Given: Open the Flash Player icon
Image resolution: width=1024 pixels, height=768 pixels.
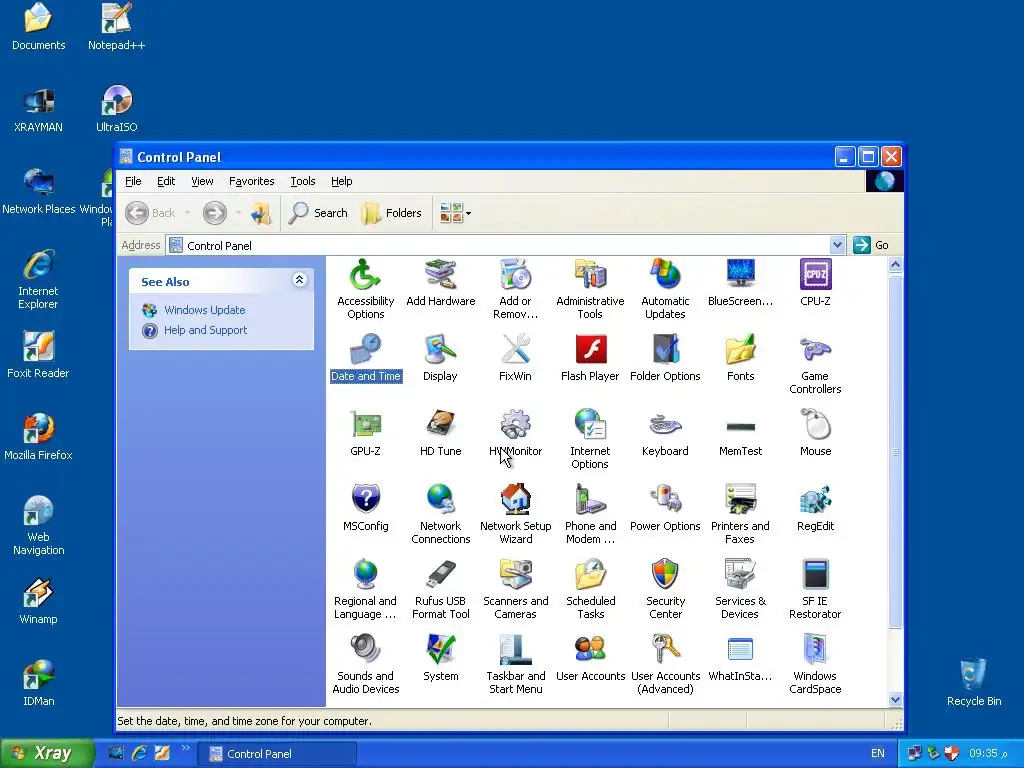Looking at the screenshot, I should coord(590,357).
